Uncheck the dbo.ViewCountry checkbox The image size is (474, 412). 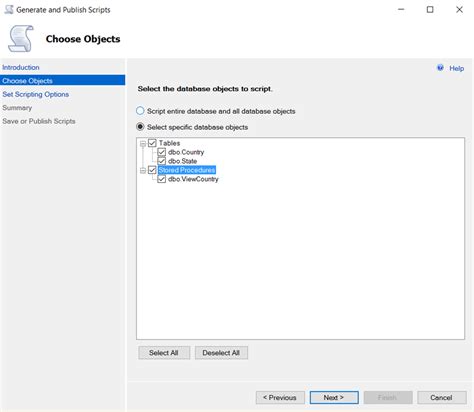162,179
